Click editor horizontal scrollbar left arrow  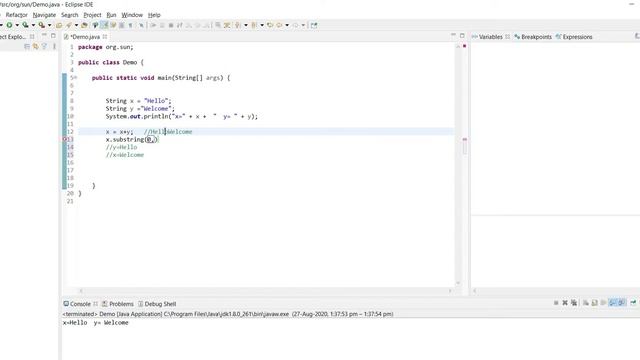pyautogui.click(x=81, y=291)
